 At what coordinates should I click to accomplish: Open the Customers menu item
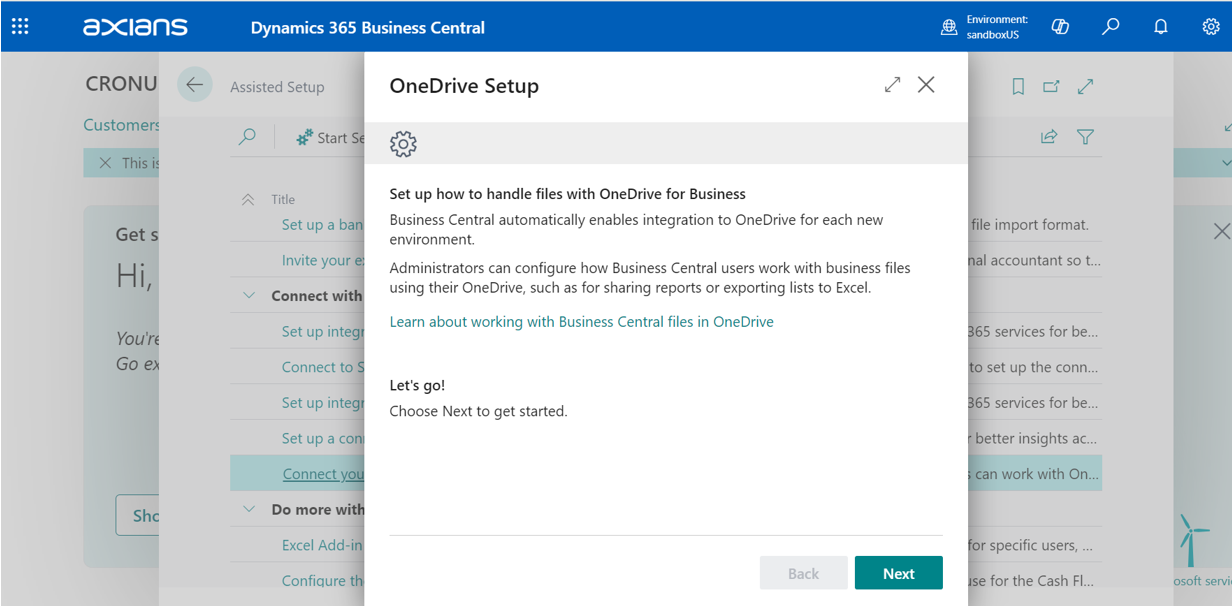120,125
